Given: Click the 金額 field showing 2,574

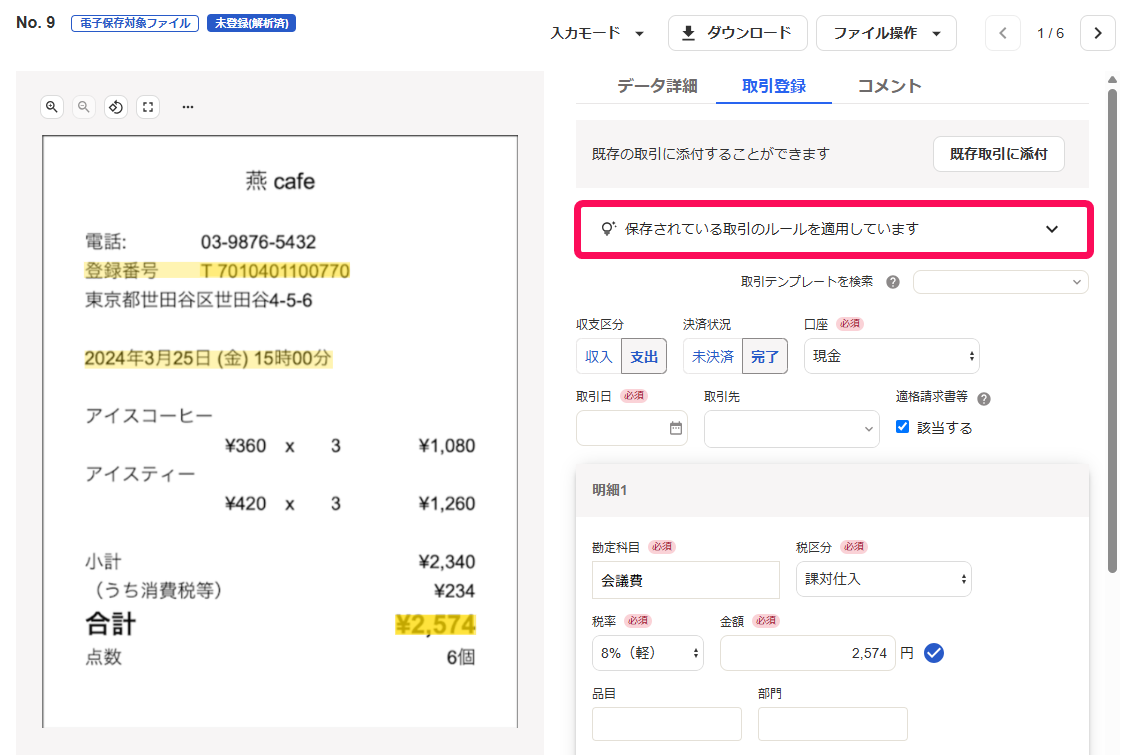Looking at the screenshot, I should click(x=807, y=653).
